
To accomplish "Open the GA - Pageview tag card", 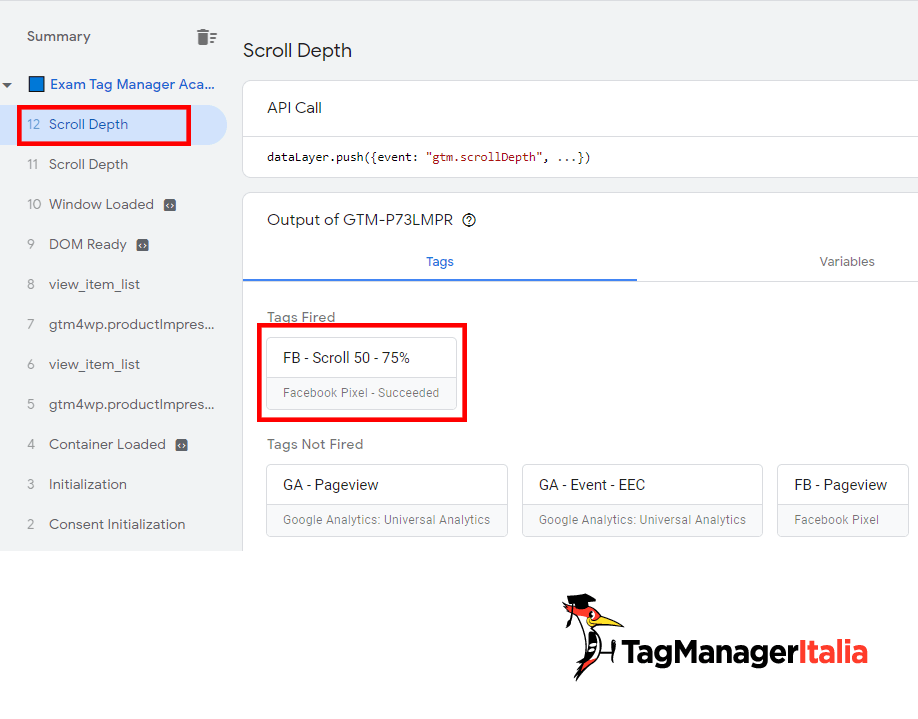I will (x=386, y=501).
